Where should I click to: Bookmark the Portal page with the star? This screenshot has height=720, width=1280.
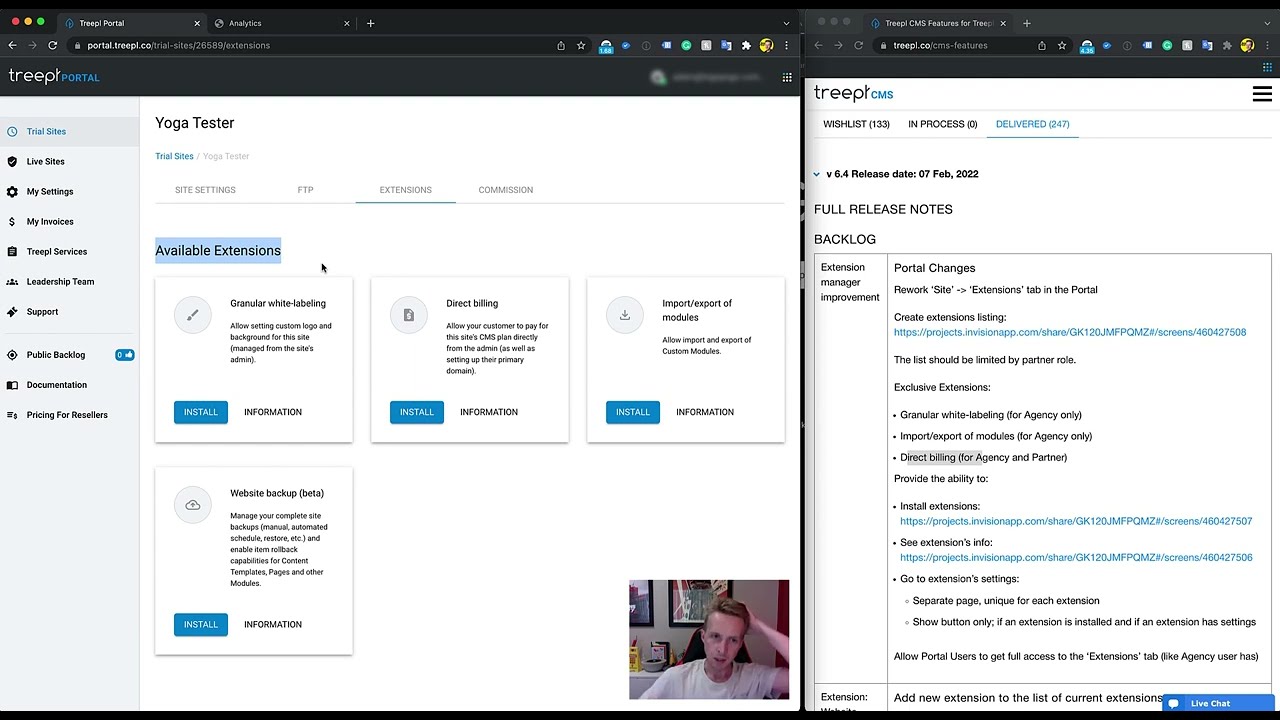point(581,45)
